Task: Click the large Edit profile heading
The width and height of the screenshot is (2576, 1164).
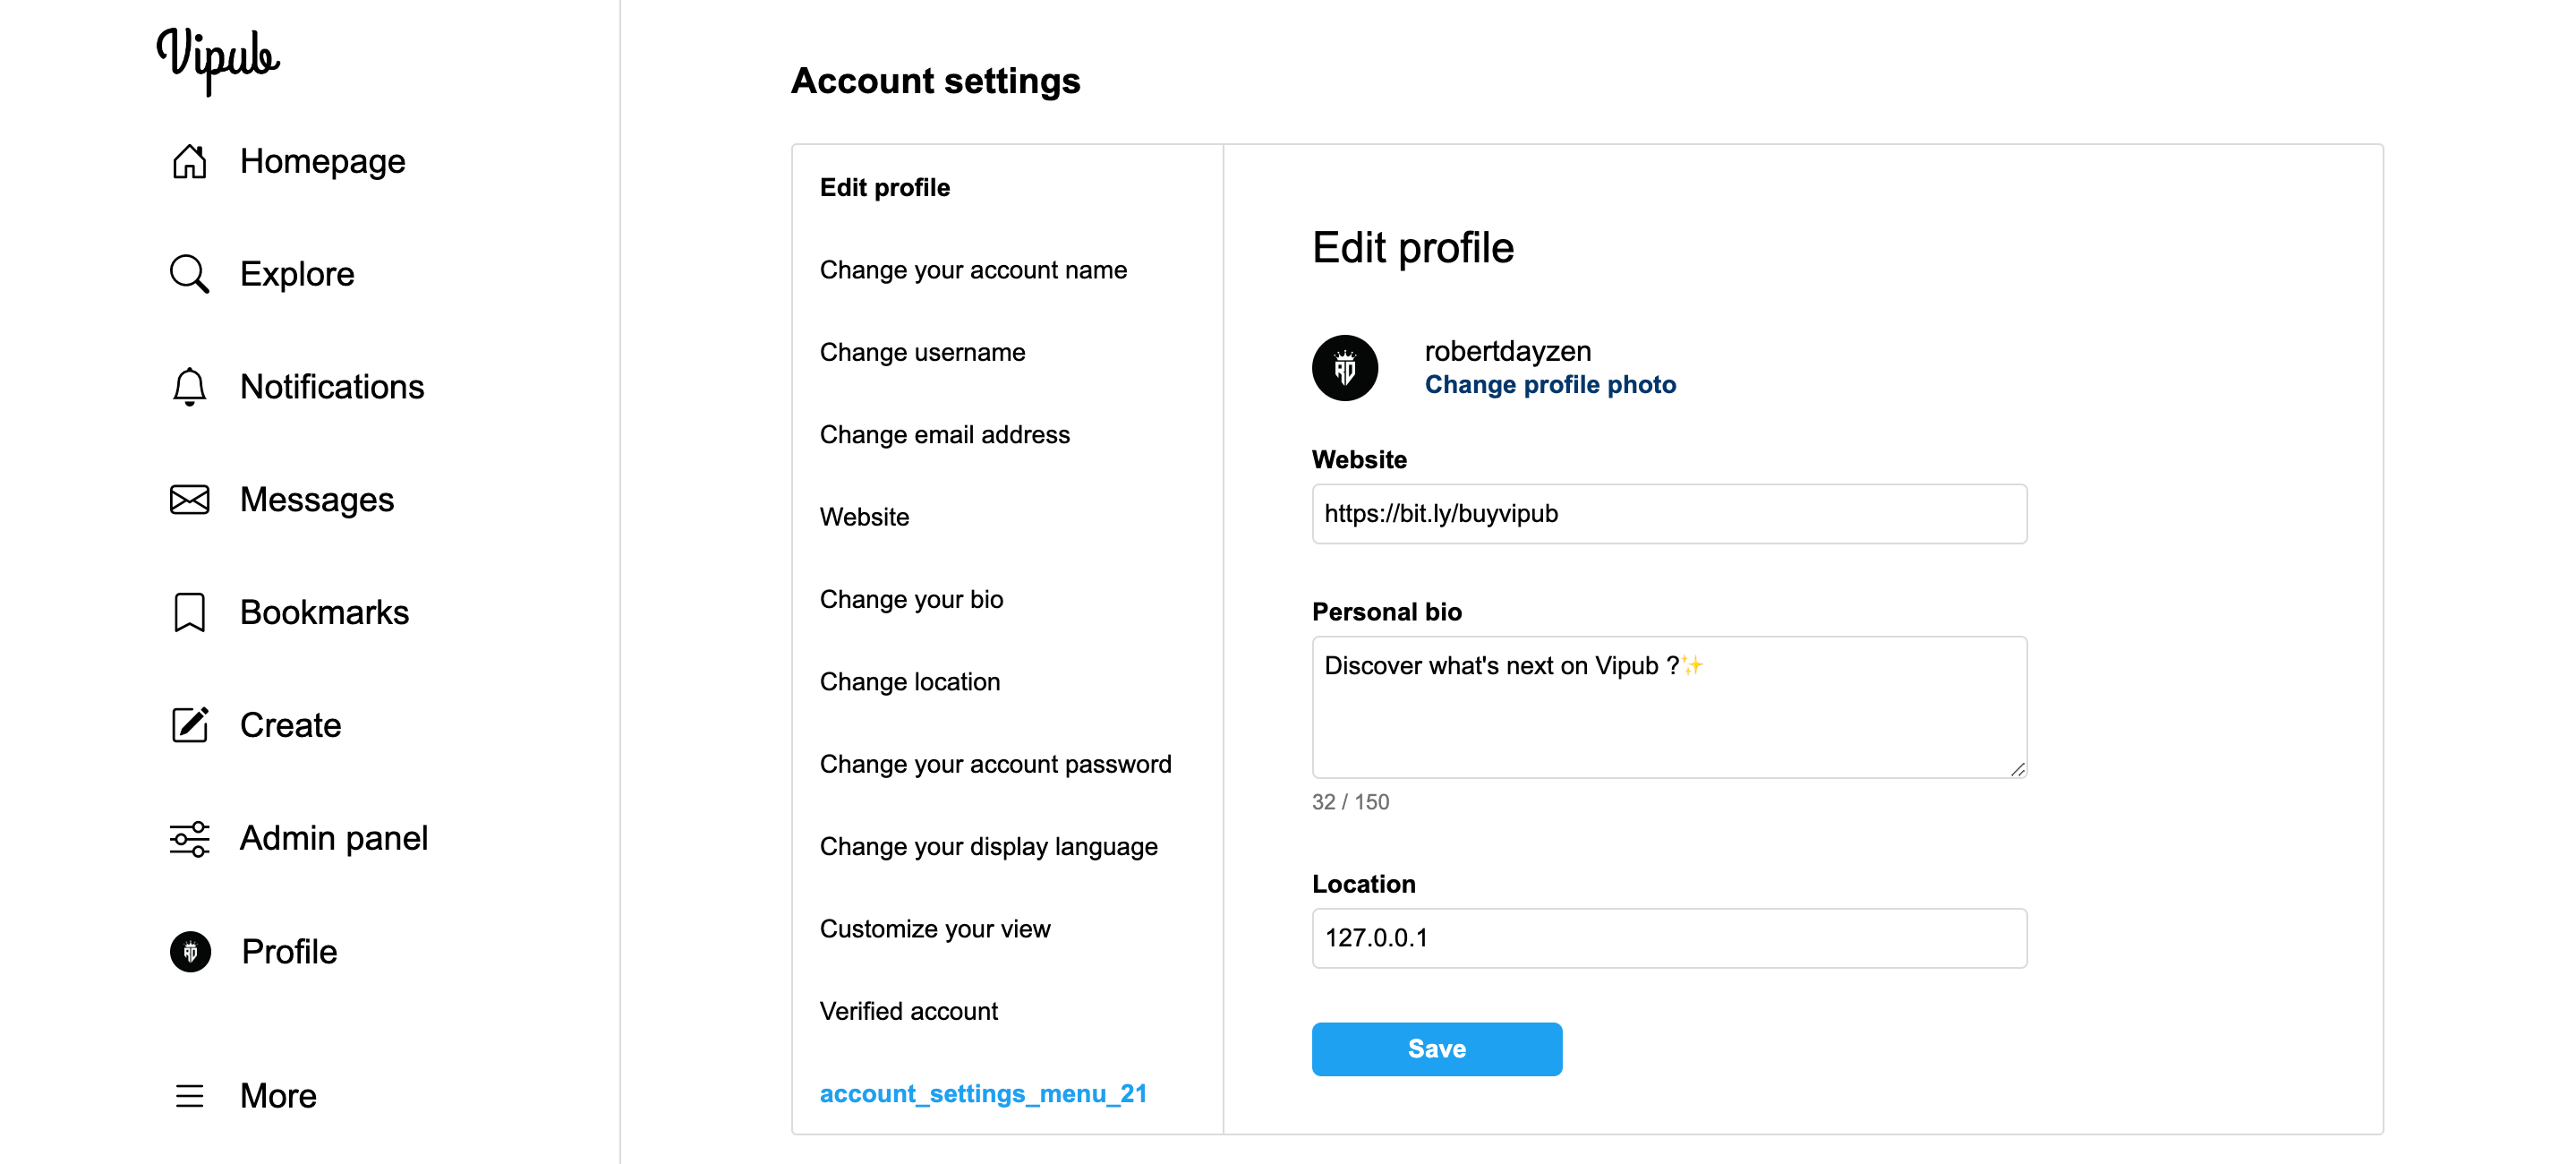Action: [1412, 247]
